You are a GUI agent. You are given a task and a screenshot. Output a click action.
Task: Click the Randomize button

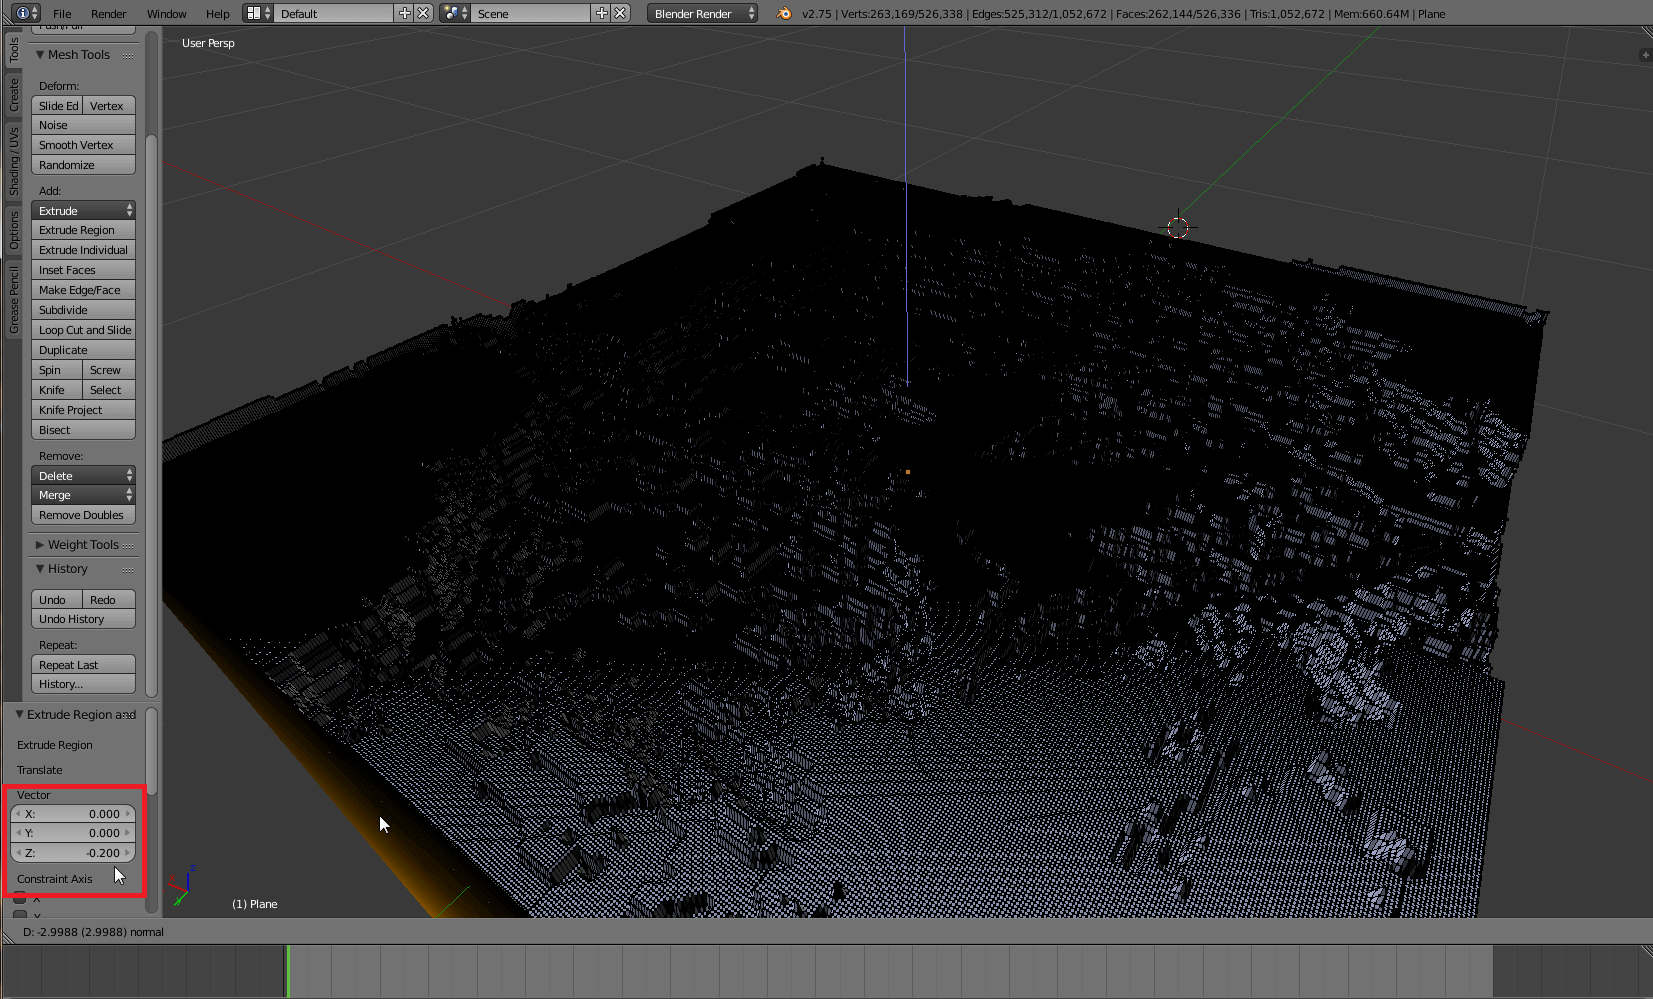tap(83, 165)
